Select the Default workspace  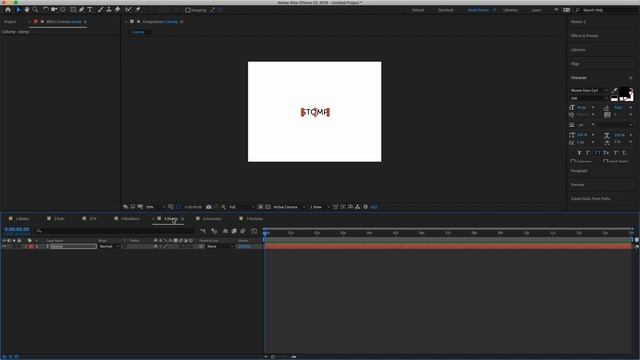[418, 10]
